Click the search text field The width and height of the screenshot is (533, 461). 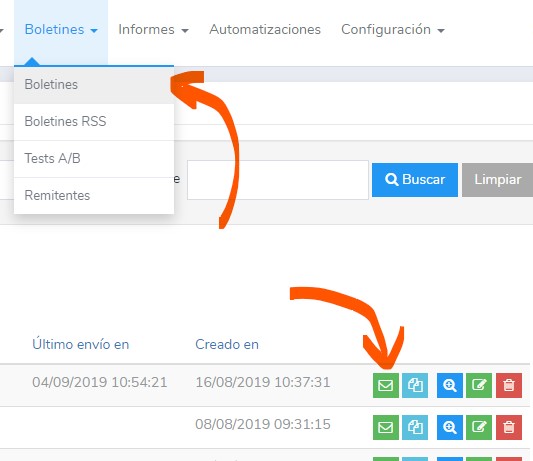pos(278,180)
